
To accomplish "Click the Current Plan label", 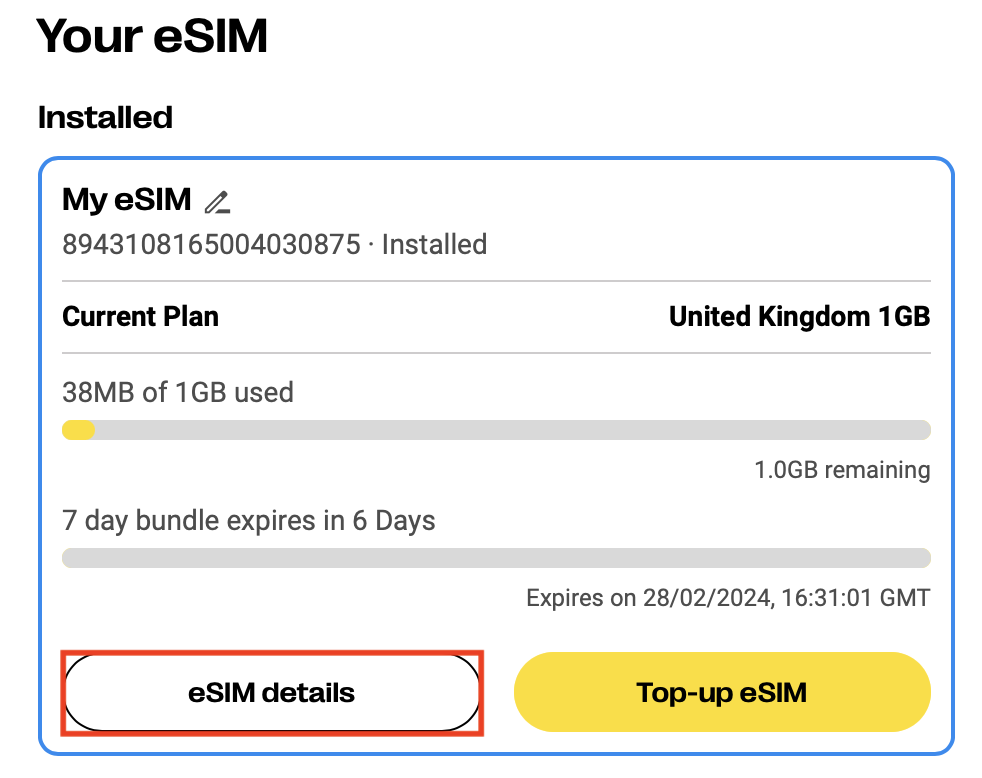I will 140,317.
